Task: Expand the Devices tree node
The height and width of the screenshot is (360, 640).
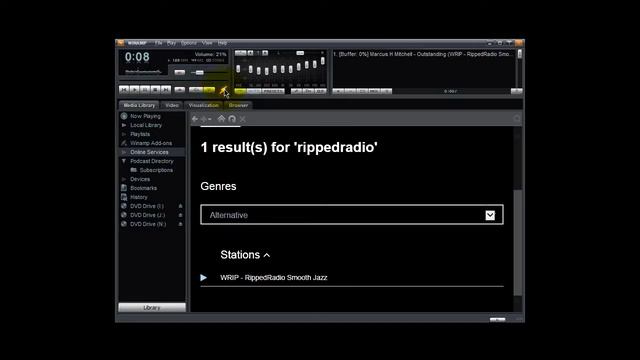Action: (x=124, y=179)
